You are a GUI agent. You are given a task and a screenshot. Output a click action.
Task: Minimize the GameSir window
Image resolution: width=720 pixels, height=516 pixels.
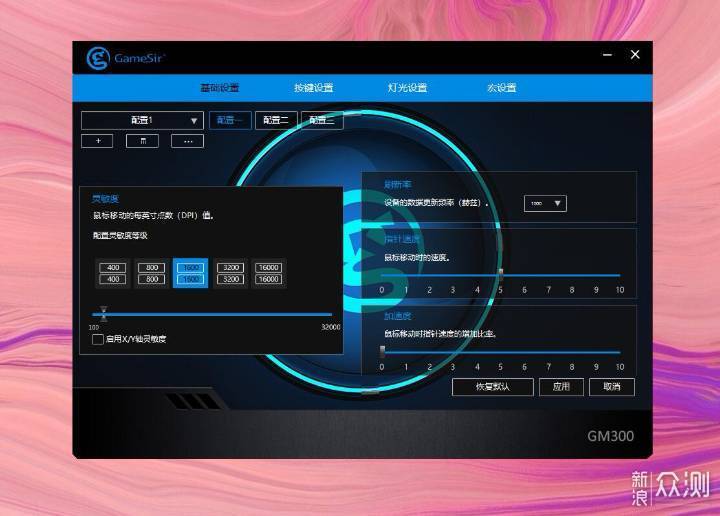pyautogui.click(x=608, y=55)
